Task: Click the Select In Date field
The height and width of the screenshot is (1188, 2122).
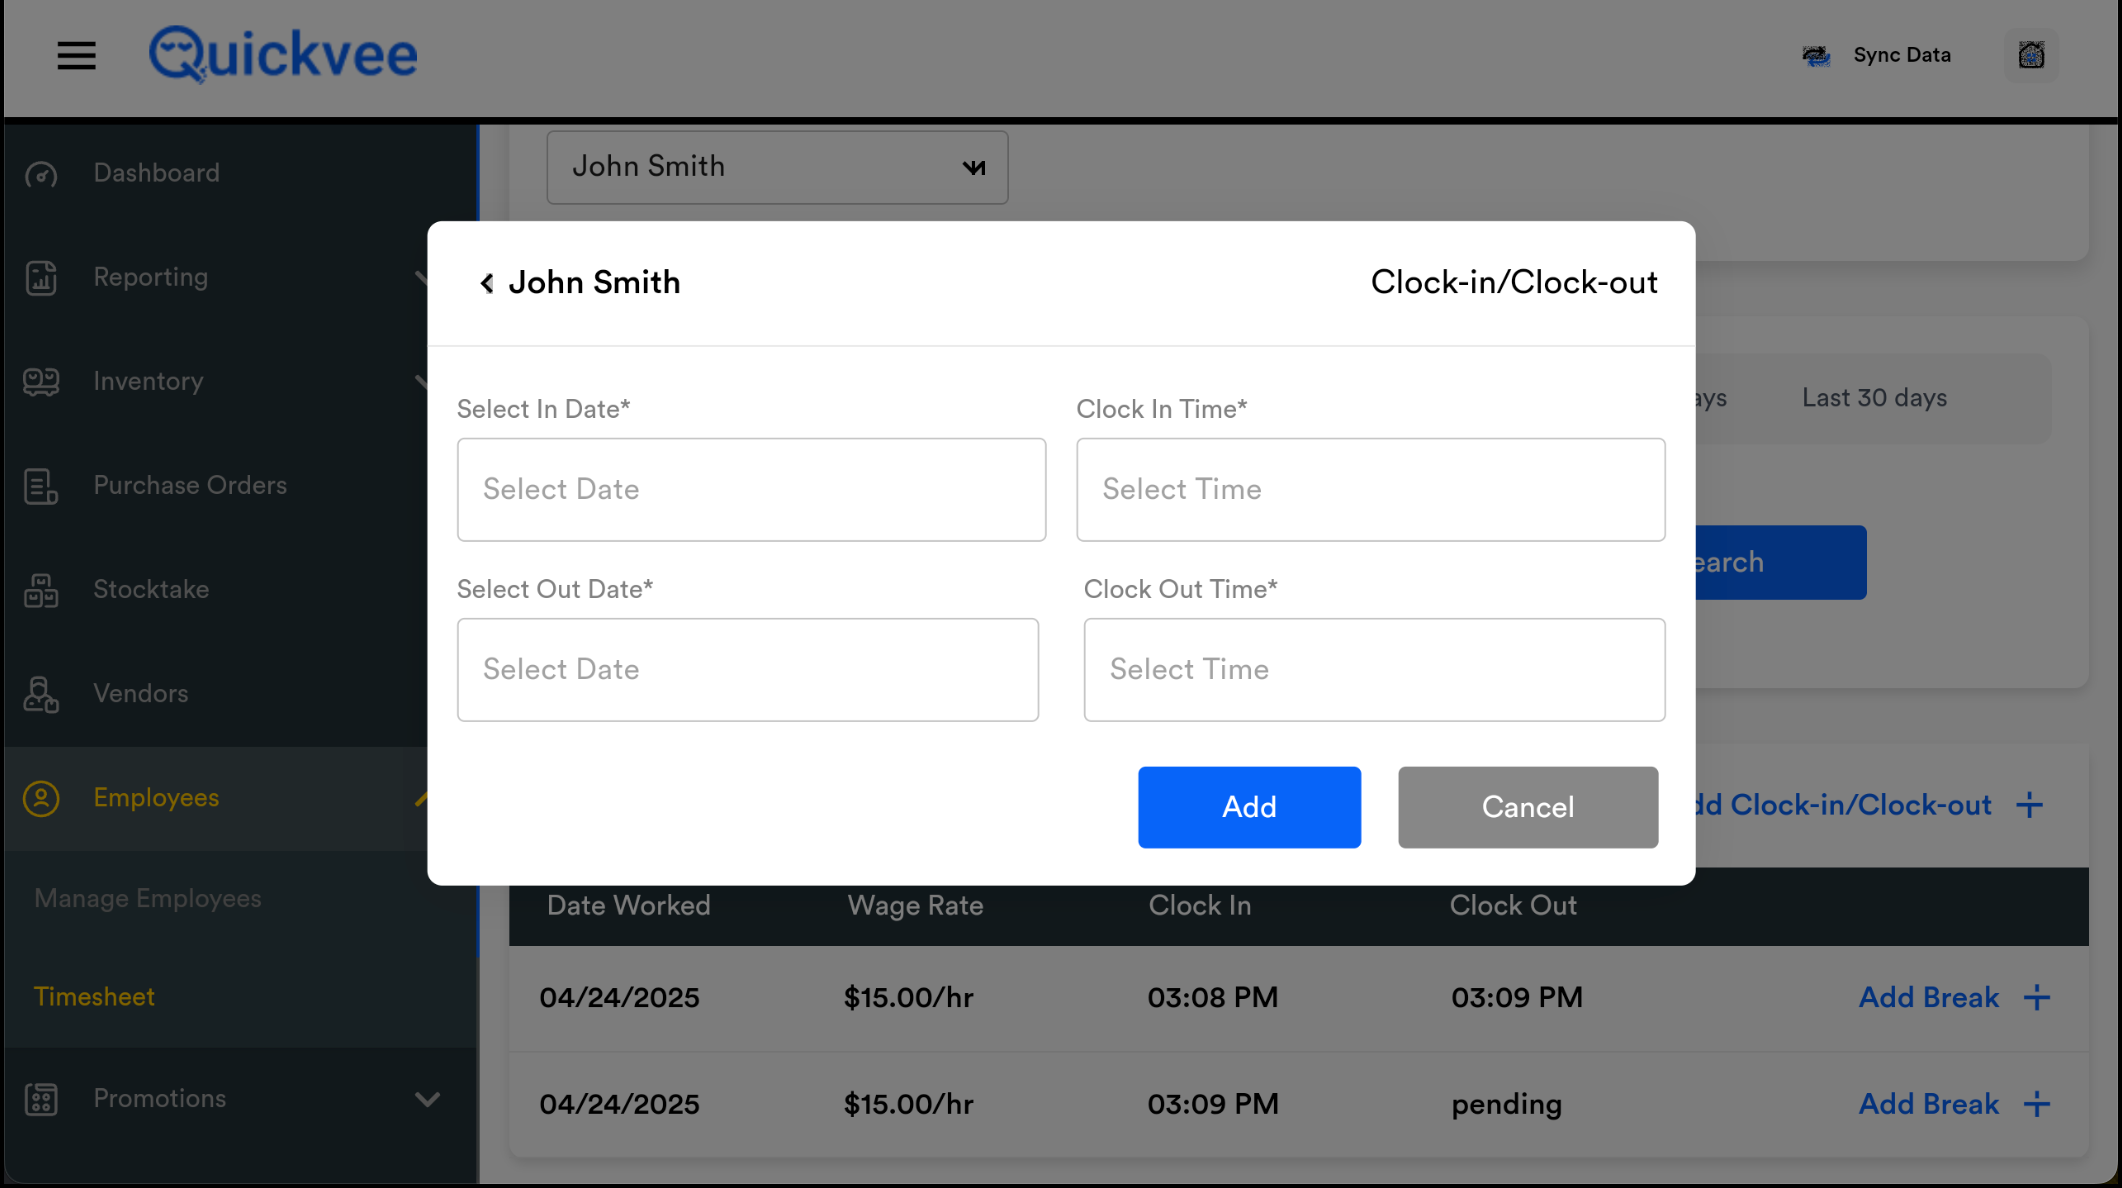Action: click(x=751, y=490)
